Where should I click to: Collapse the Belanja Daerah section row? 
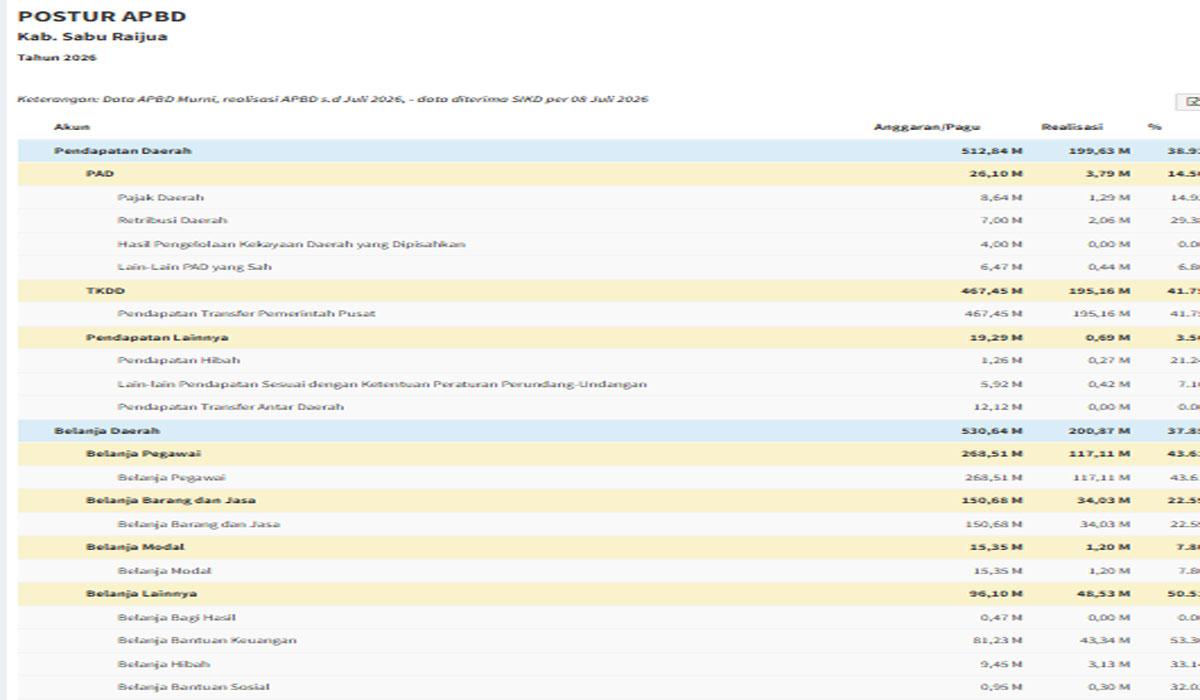[609, 431]
